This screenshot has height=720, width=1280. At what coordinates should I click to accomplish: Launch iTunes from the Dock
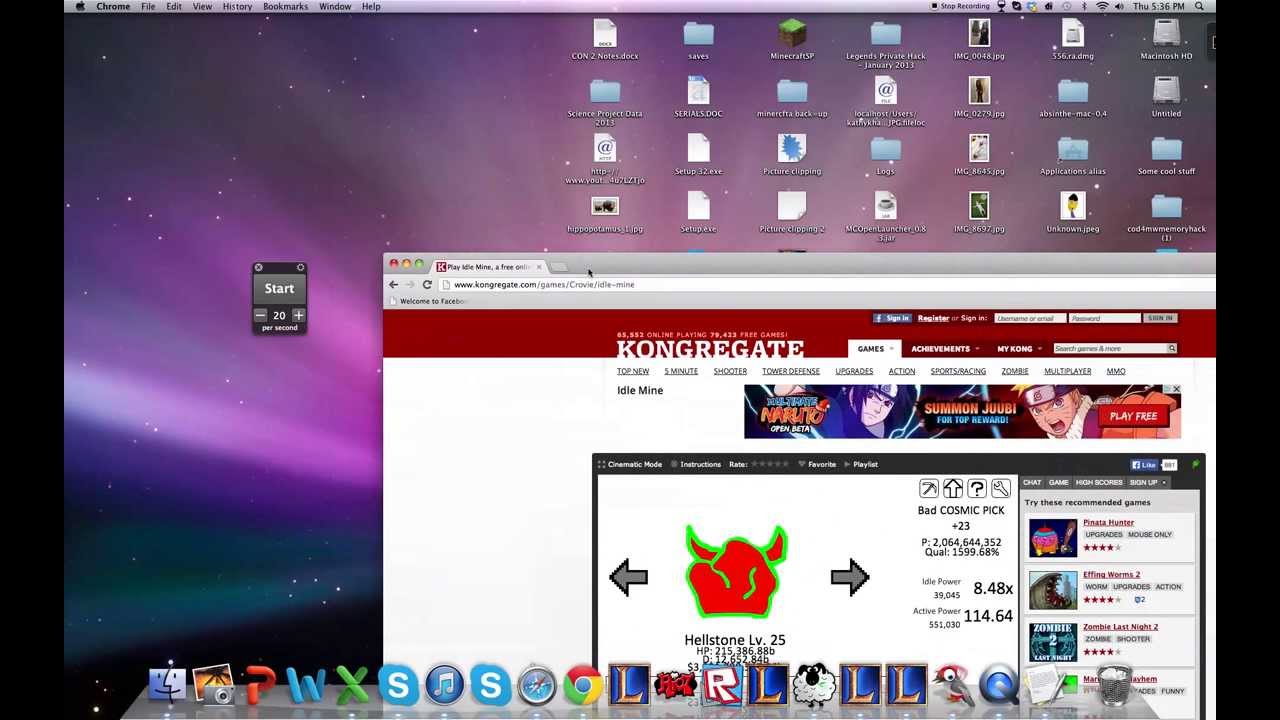coord(444,685)
